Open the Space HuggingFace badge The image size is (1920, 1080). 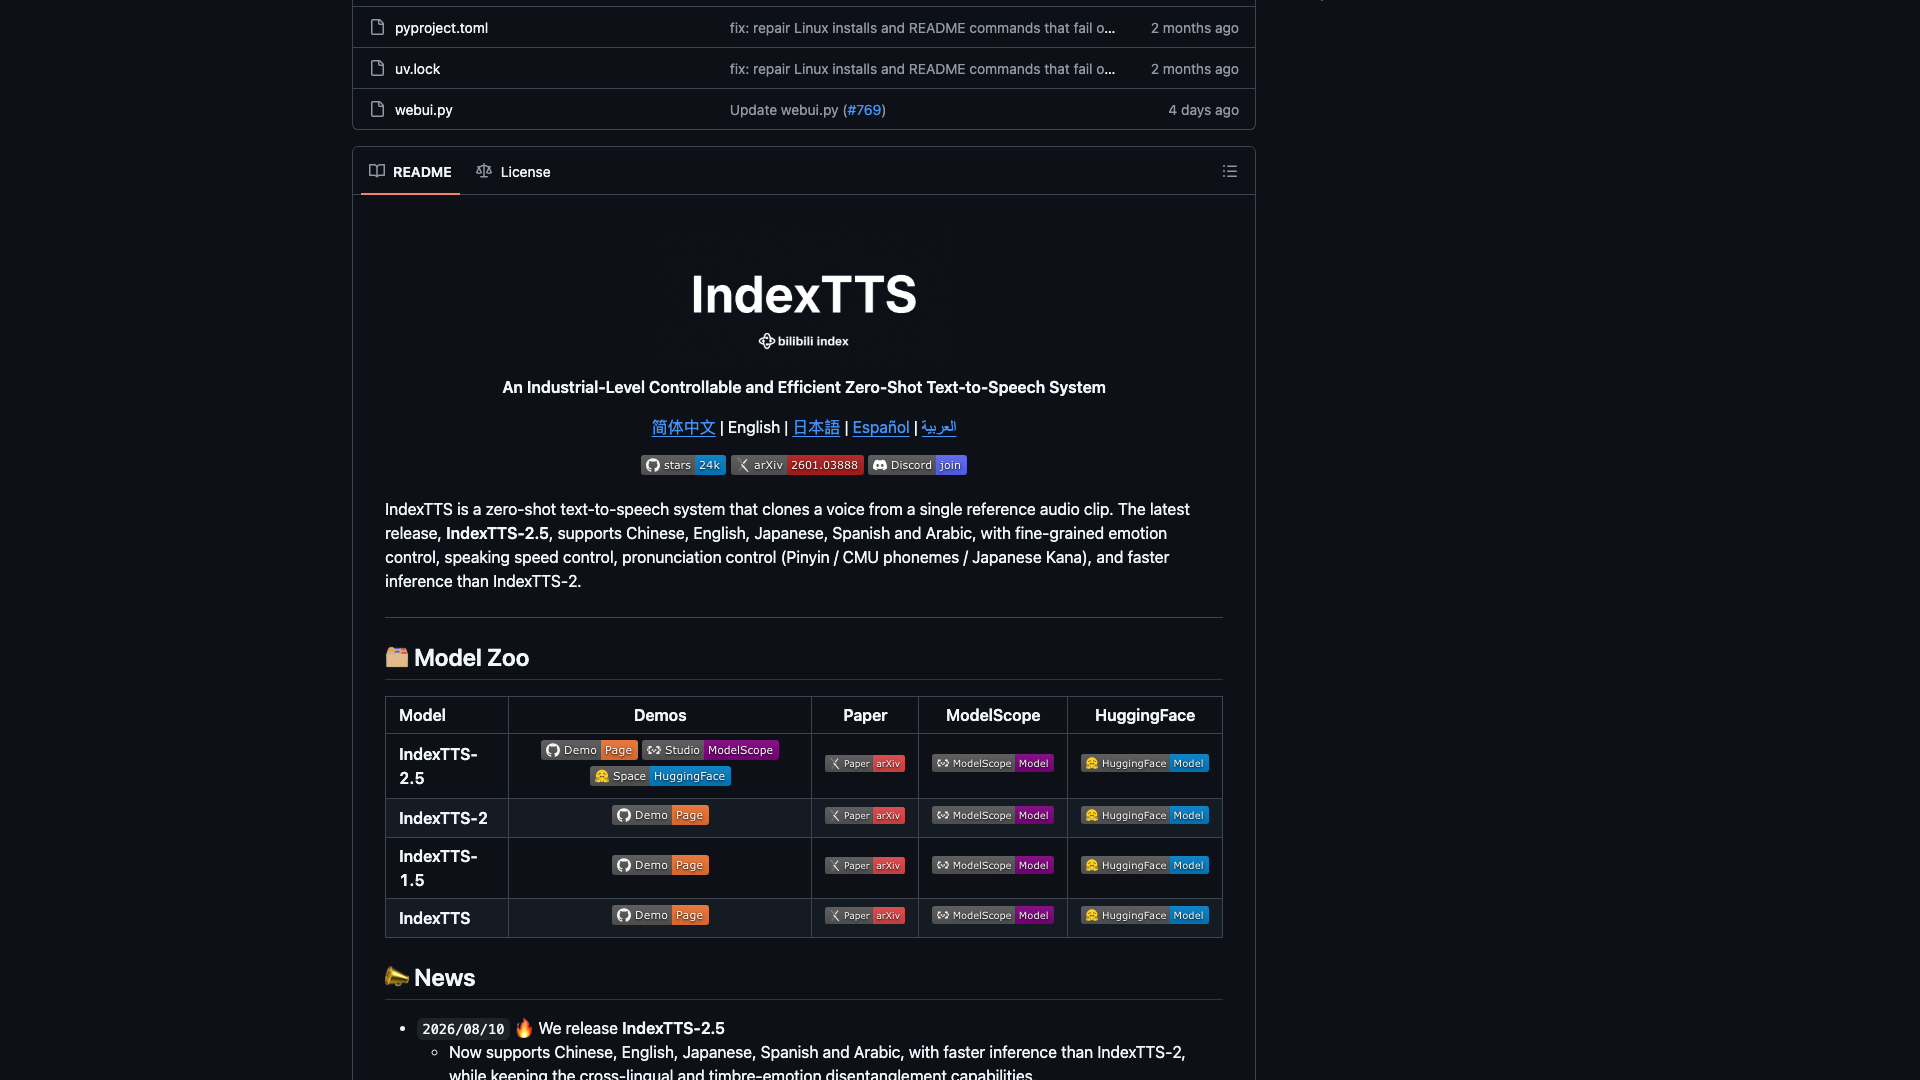(660, 776)
